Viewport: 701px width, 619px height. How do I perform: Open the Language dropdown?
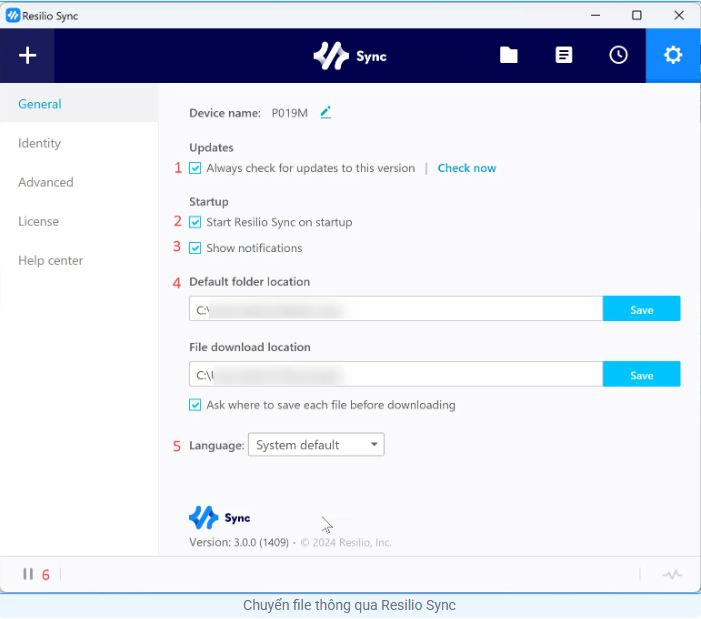click(x=316, y=445)
